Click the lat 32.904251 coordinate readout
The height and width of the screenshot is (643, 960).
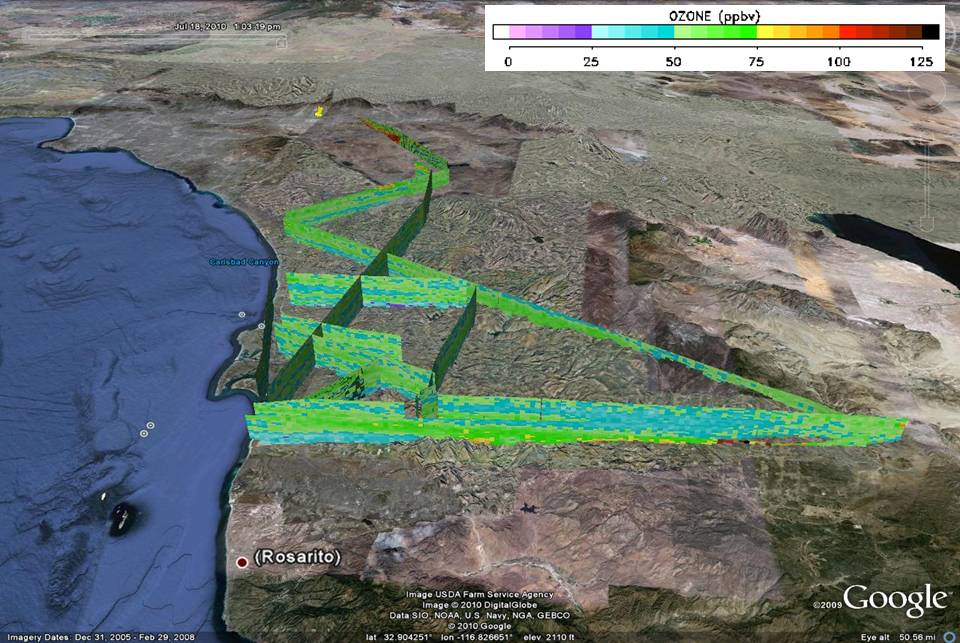pos(399,637)
